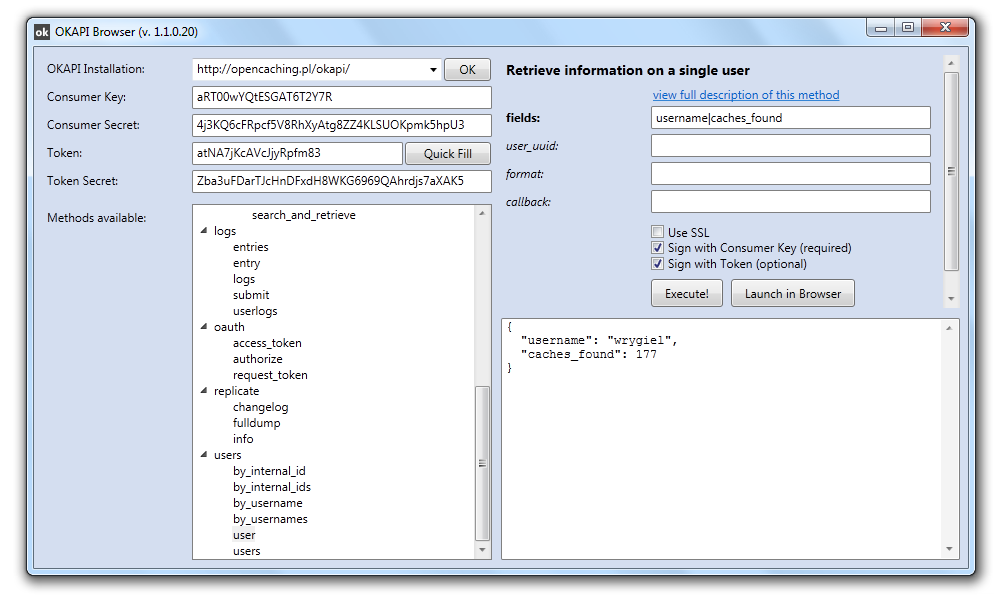Viewport: 1008px width, 601px height.
Task: Click the methods list scrollbar thumb
Action: tap(482, 463)
